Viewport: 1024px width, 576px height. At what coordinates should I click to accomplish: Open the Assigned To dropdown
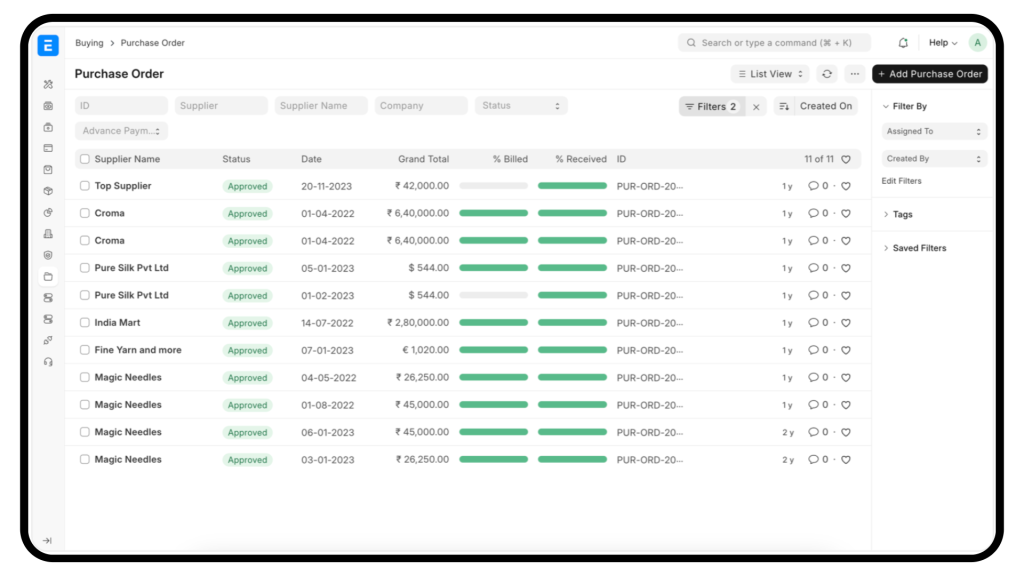934,131
